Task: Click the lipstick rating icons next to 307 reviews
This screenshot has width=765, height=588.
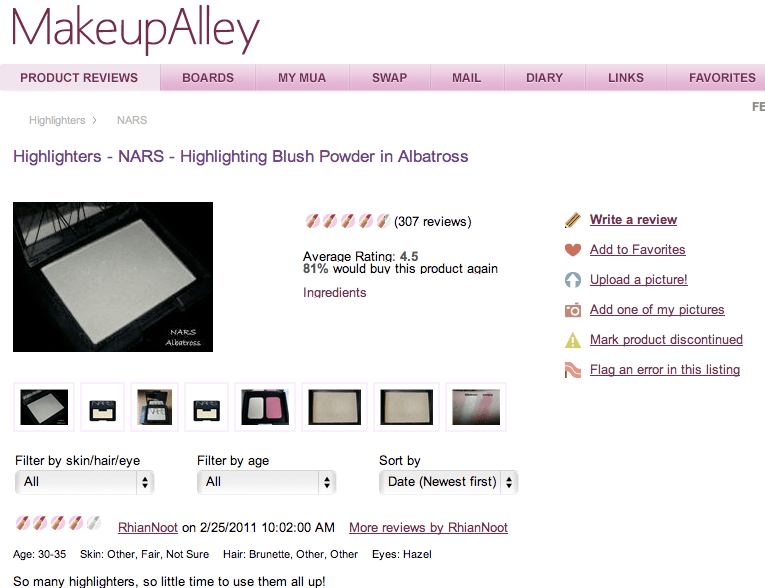Action: click(348, 221)
